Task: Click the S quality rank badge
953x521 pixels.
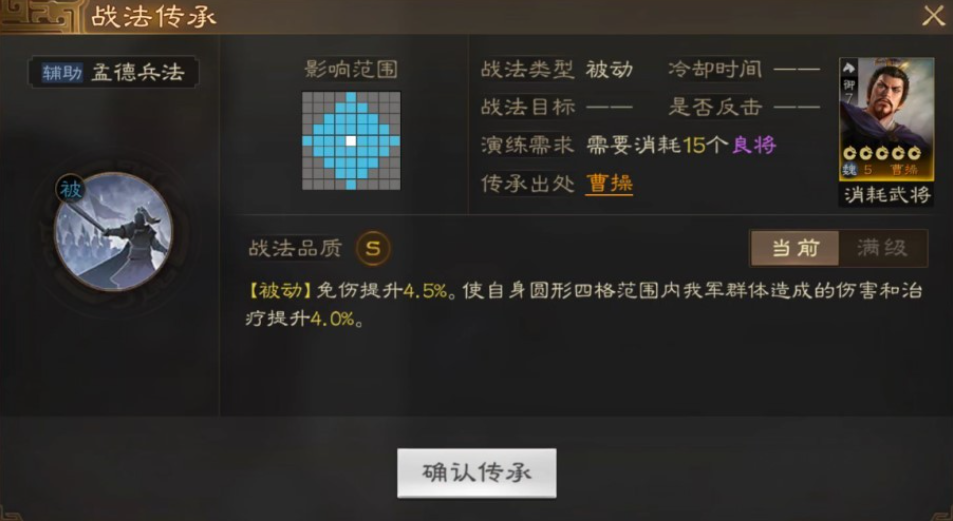Action: point(373,248)
